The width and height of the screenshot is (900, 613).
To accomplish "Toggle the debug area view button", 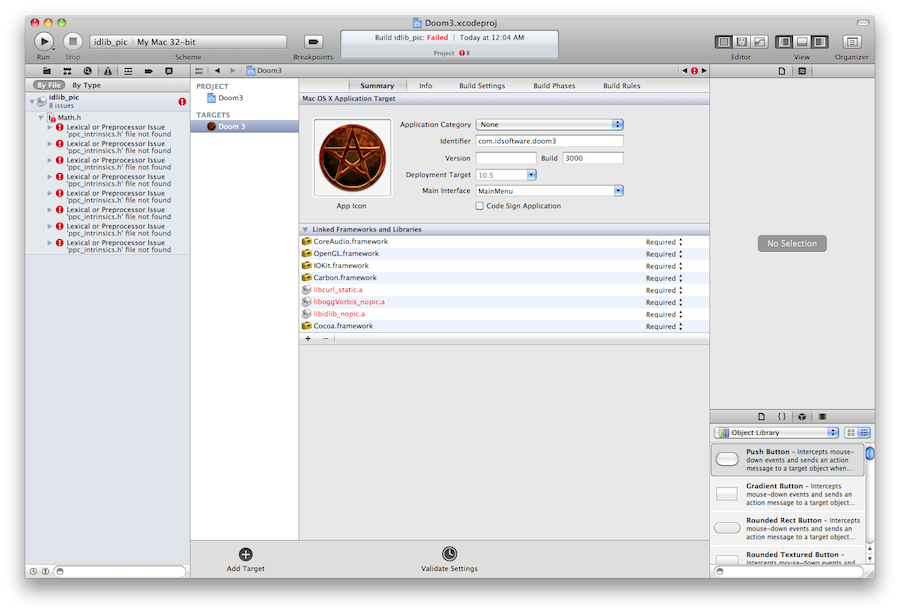I will (x=802, y=41).
